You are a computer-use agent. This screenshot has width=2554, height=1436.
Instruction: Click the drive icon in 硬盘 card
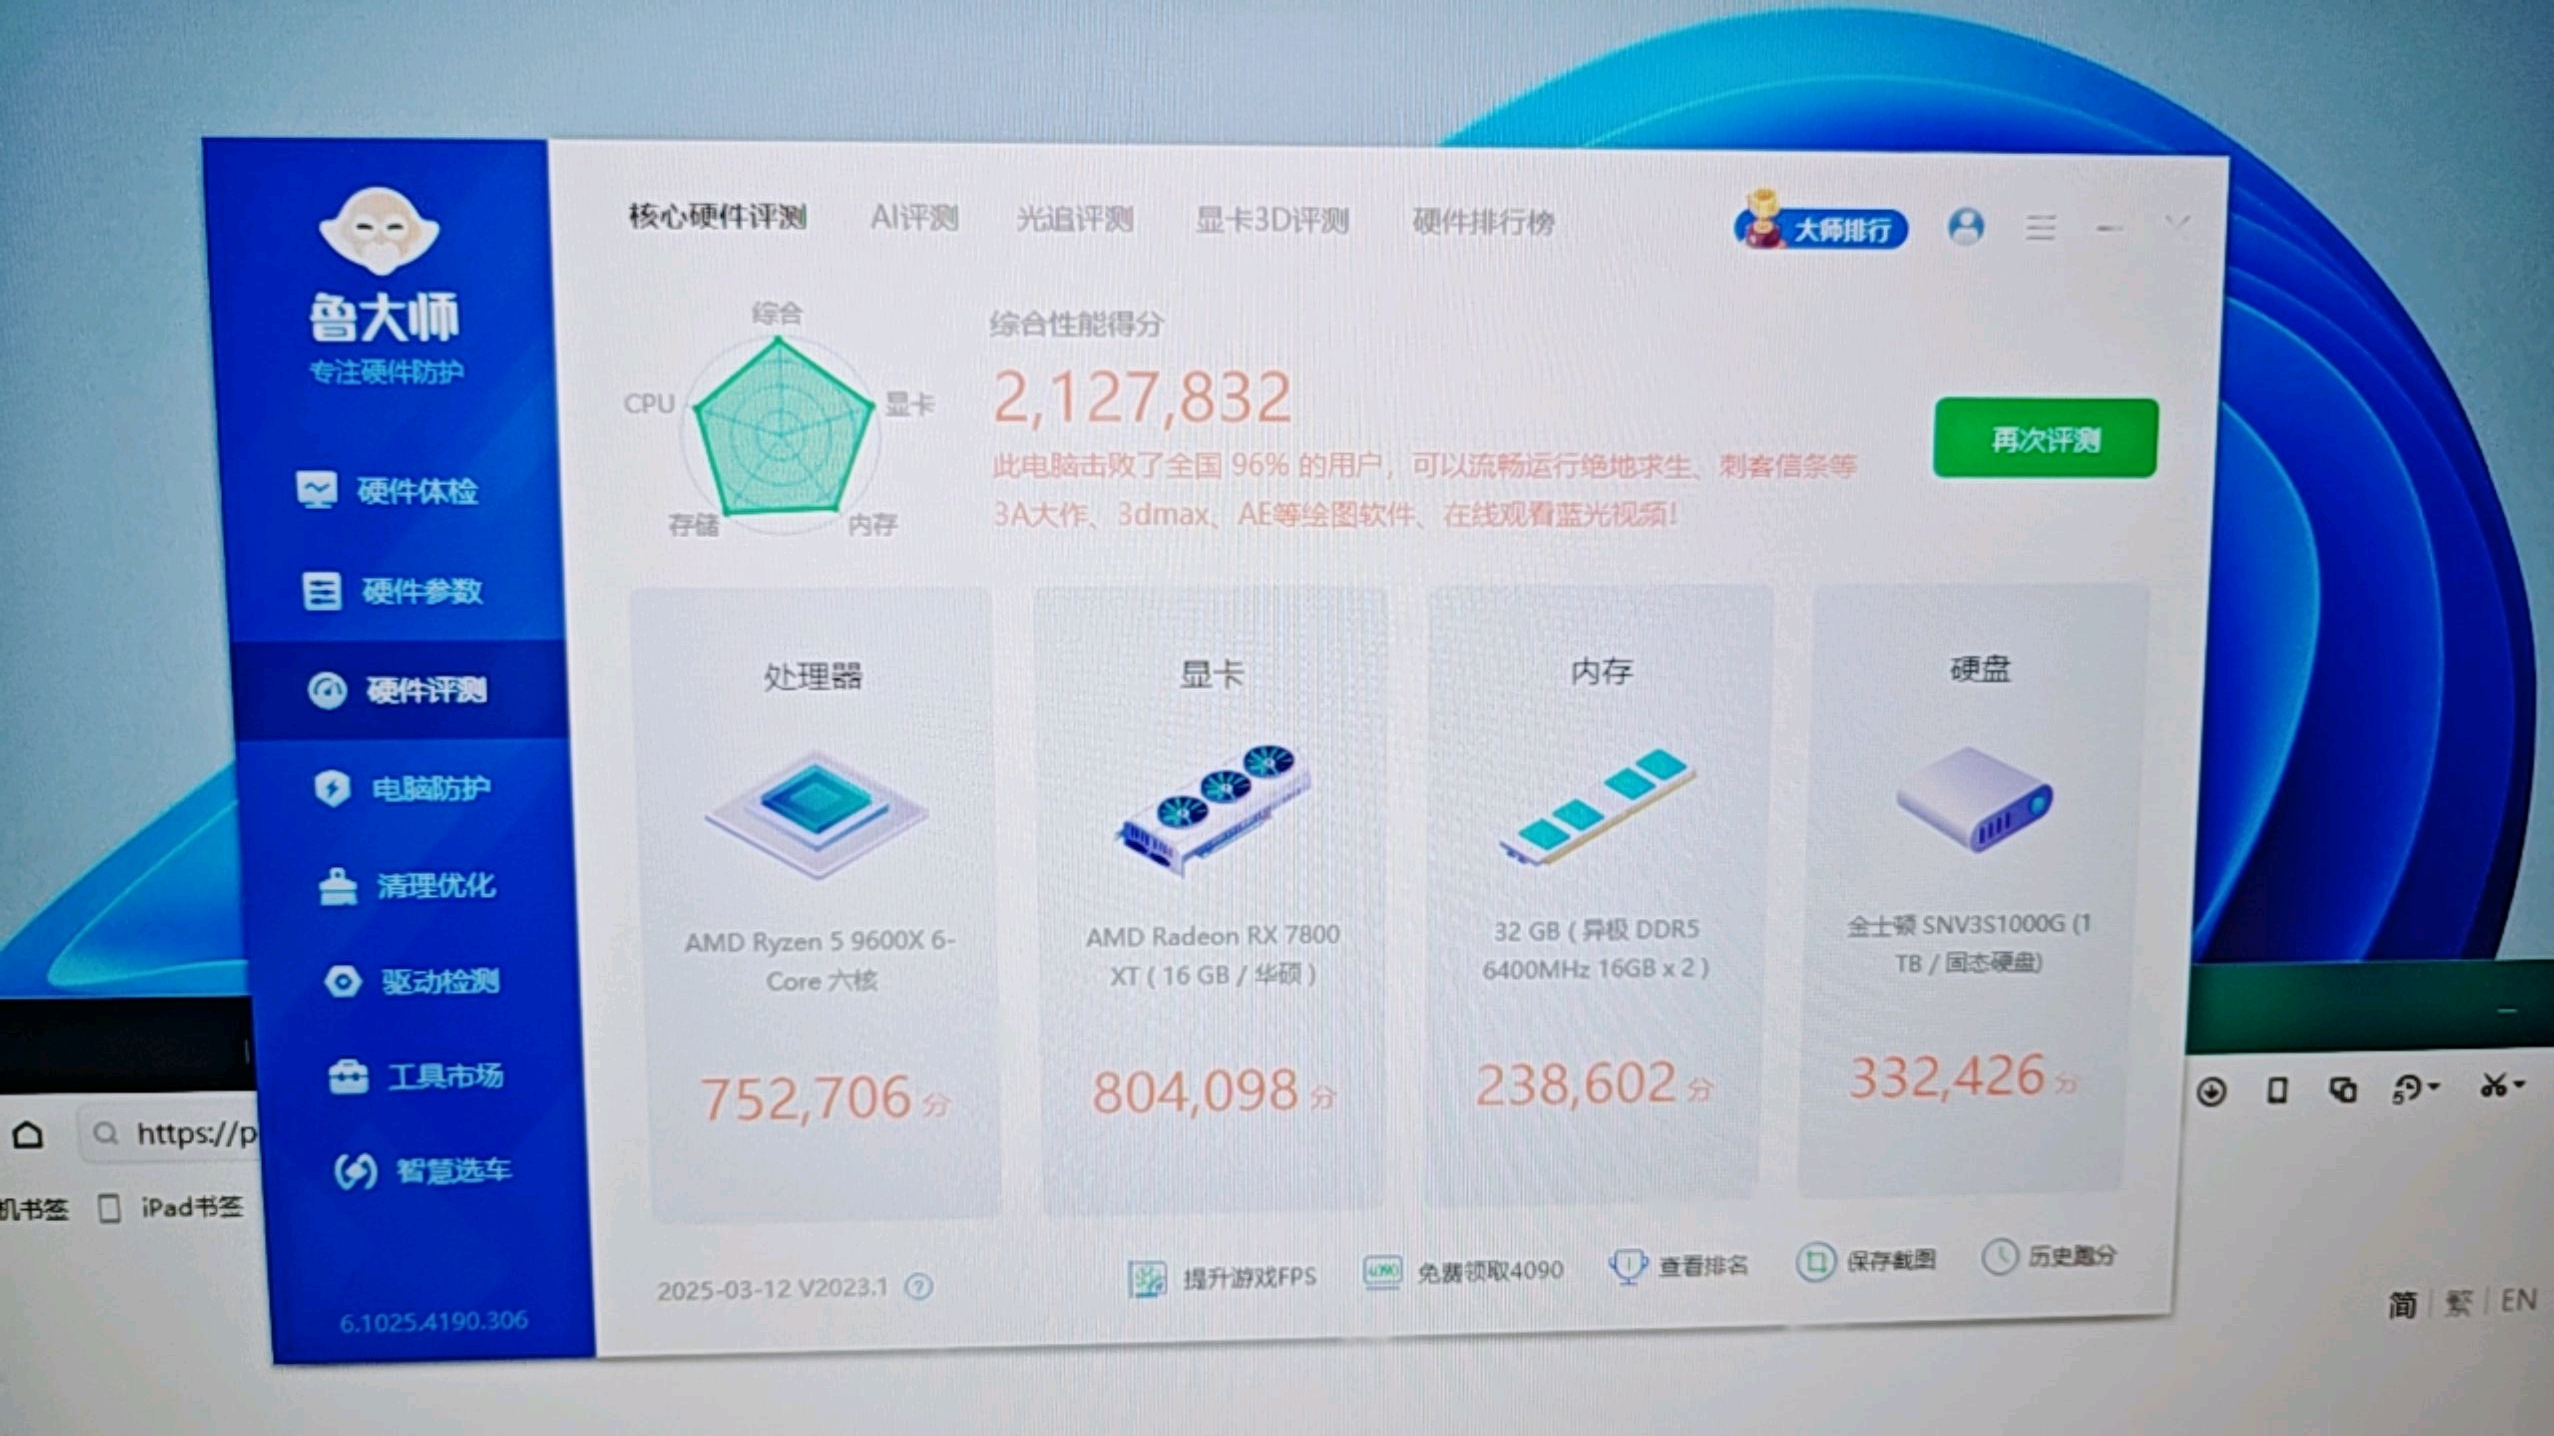(x=1974, y=800)
